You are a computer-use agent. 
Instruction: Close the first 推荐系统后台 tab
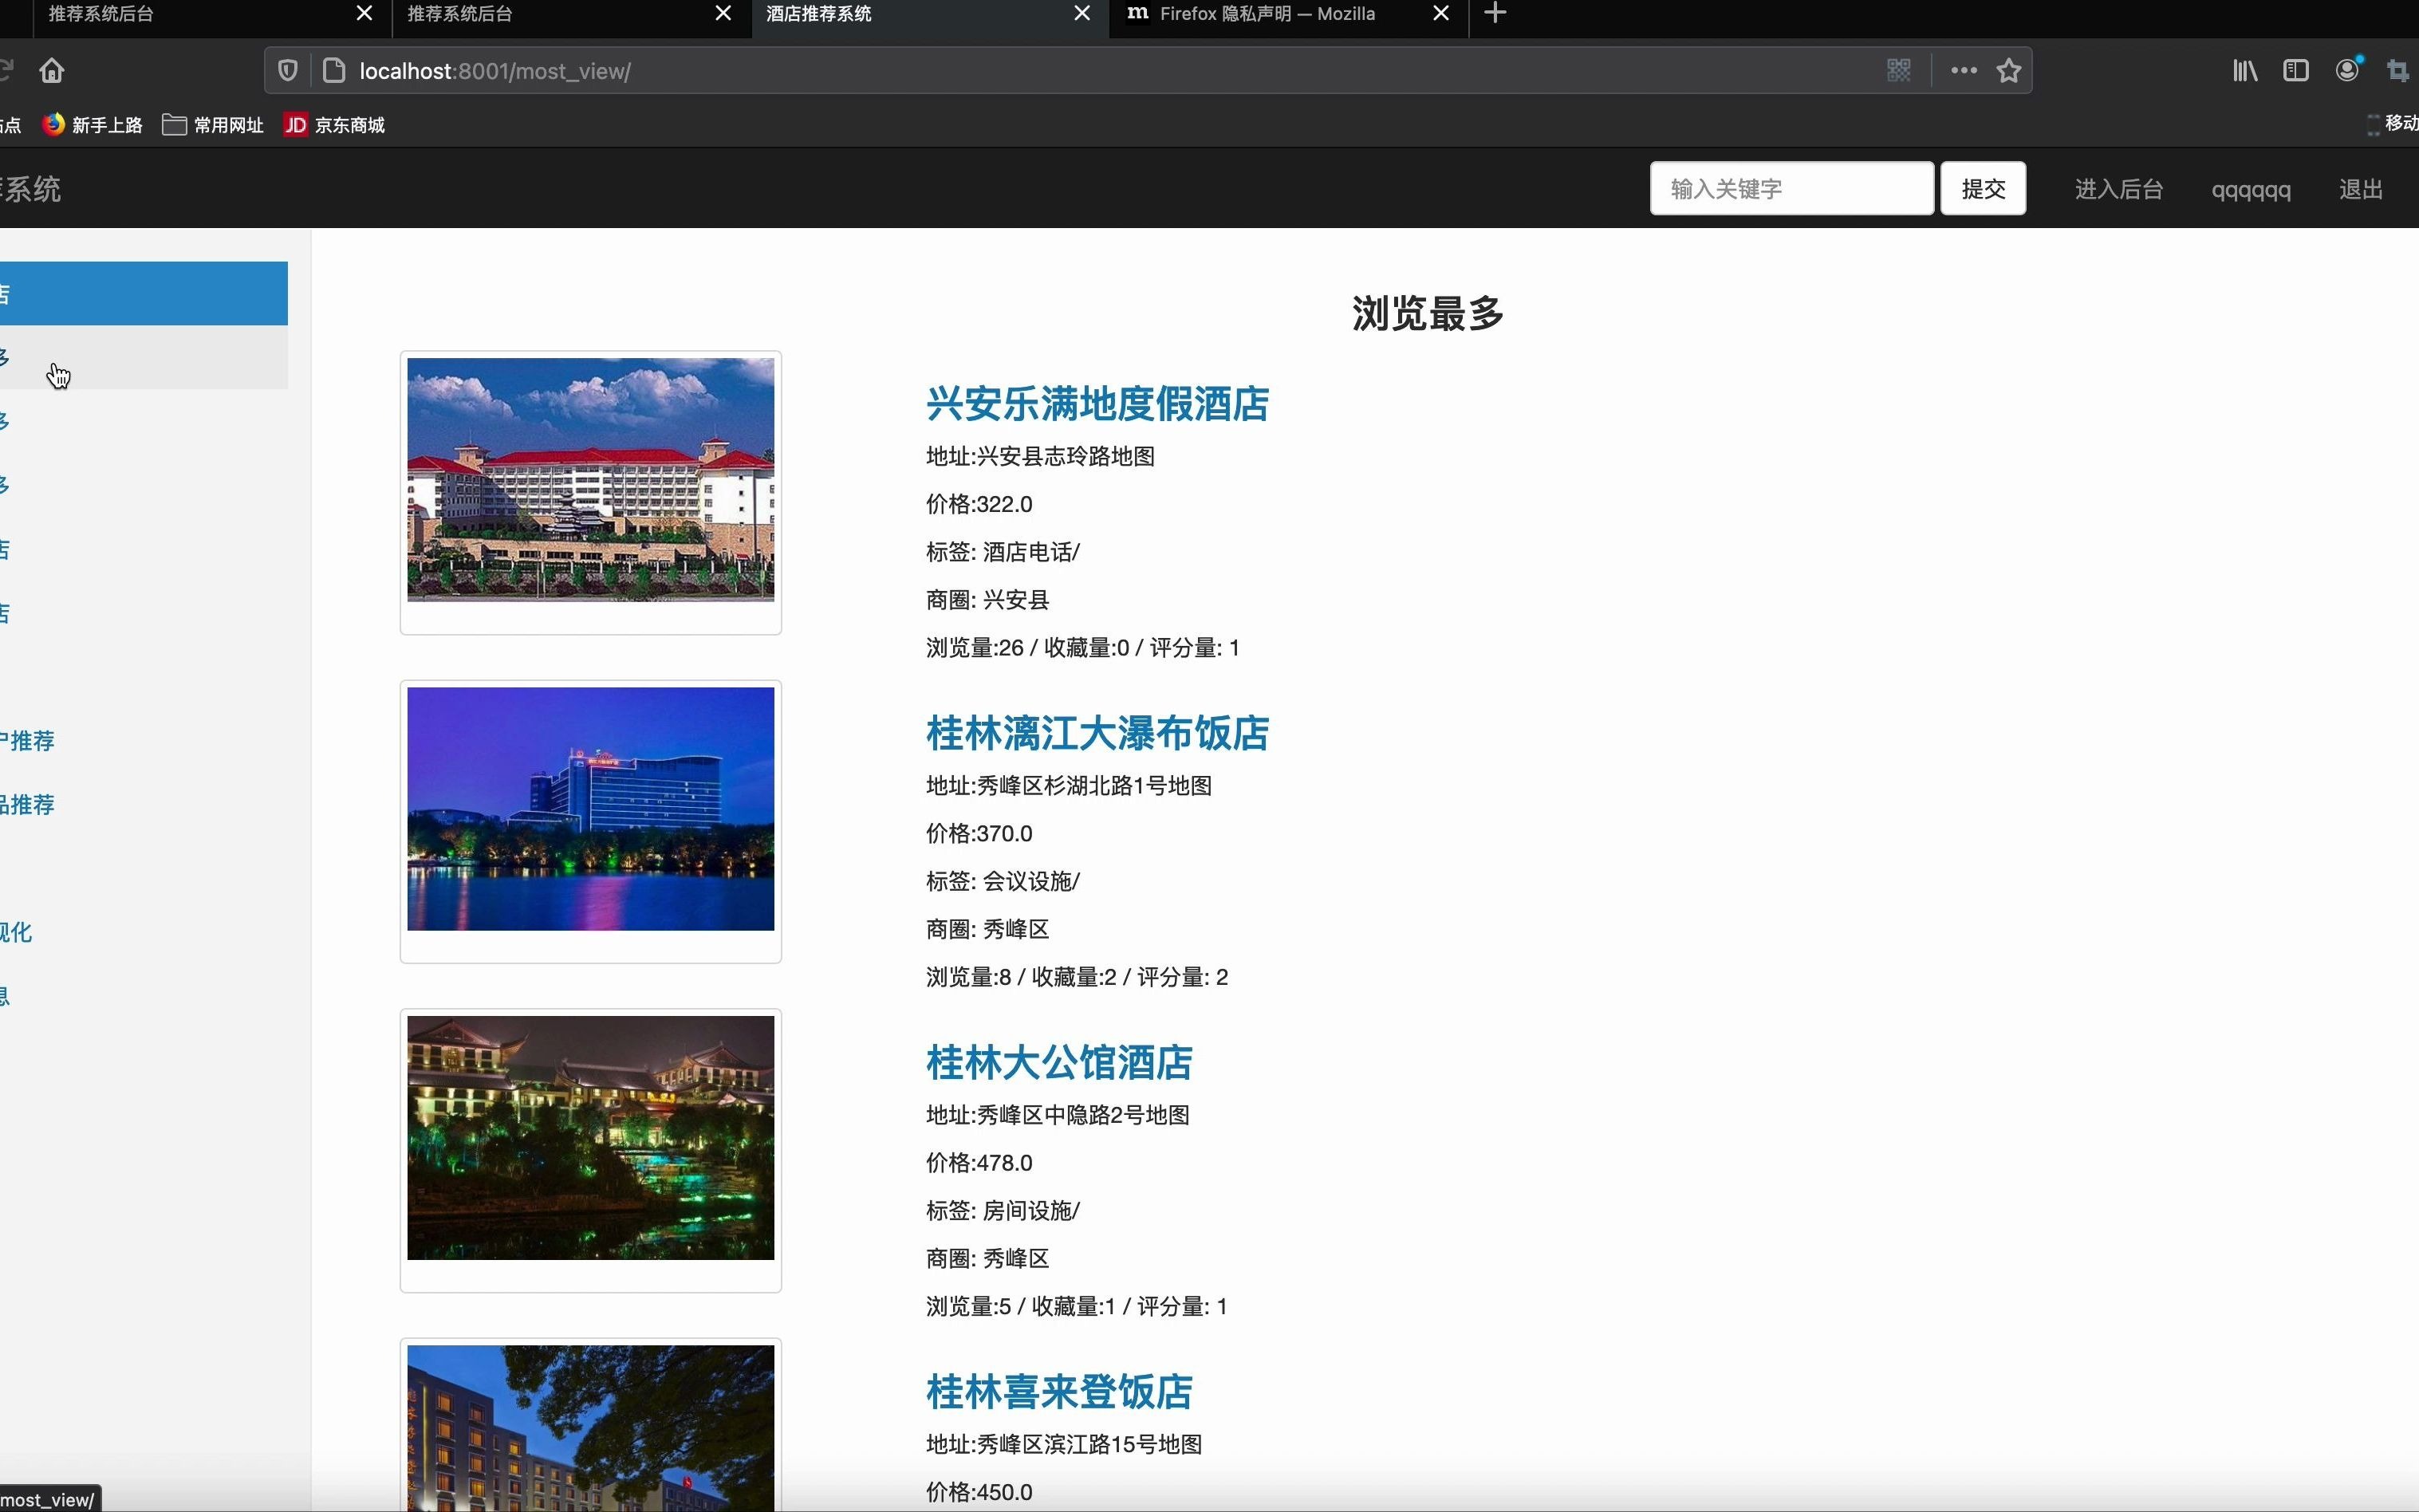pyautogui.click(x=365, y=13)
